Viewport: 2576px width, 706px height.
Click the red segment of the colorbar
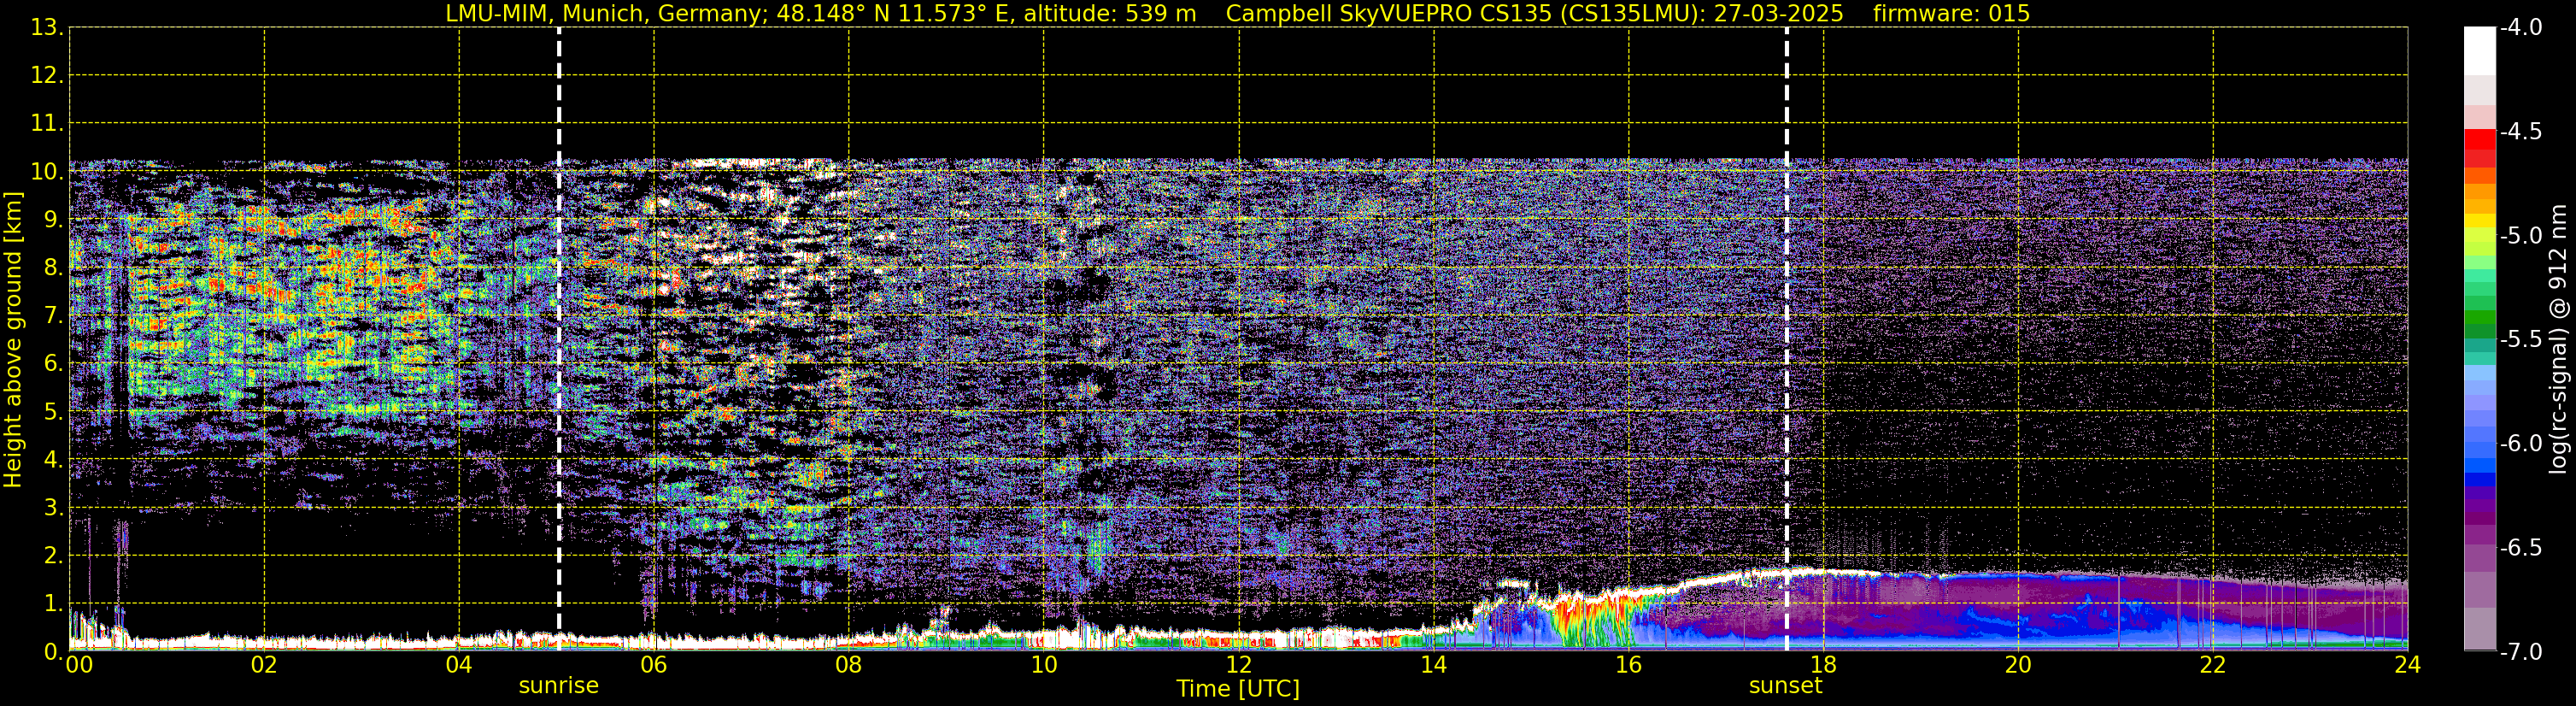click(x=2479, y=140)
